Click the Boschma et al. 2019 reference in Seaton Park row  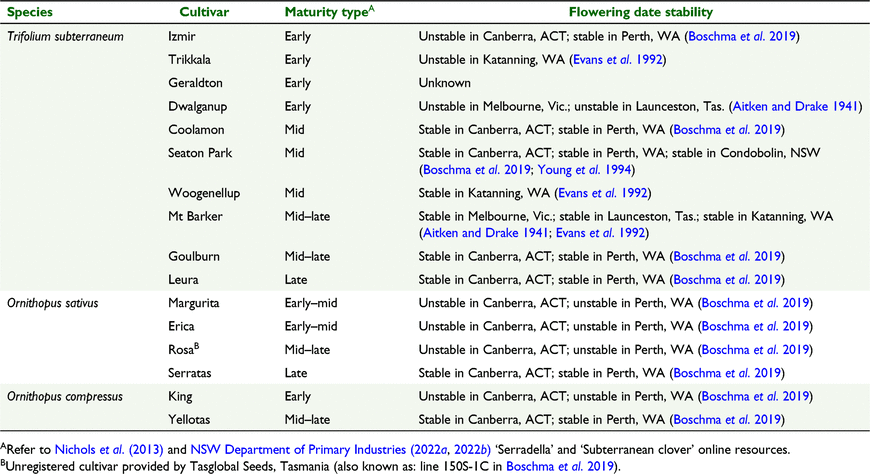[477, 170]
